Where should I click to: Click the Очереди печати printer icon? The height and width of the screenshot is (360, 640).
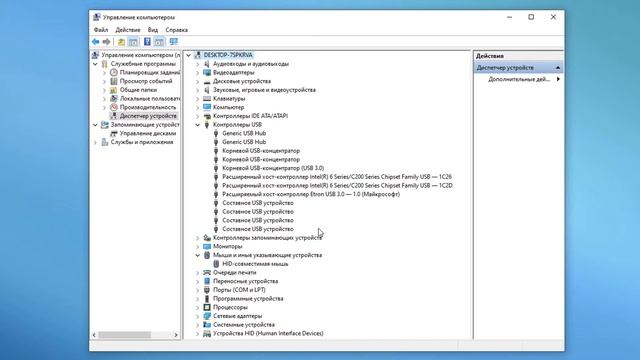(207, 273)
